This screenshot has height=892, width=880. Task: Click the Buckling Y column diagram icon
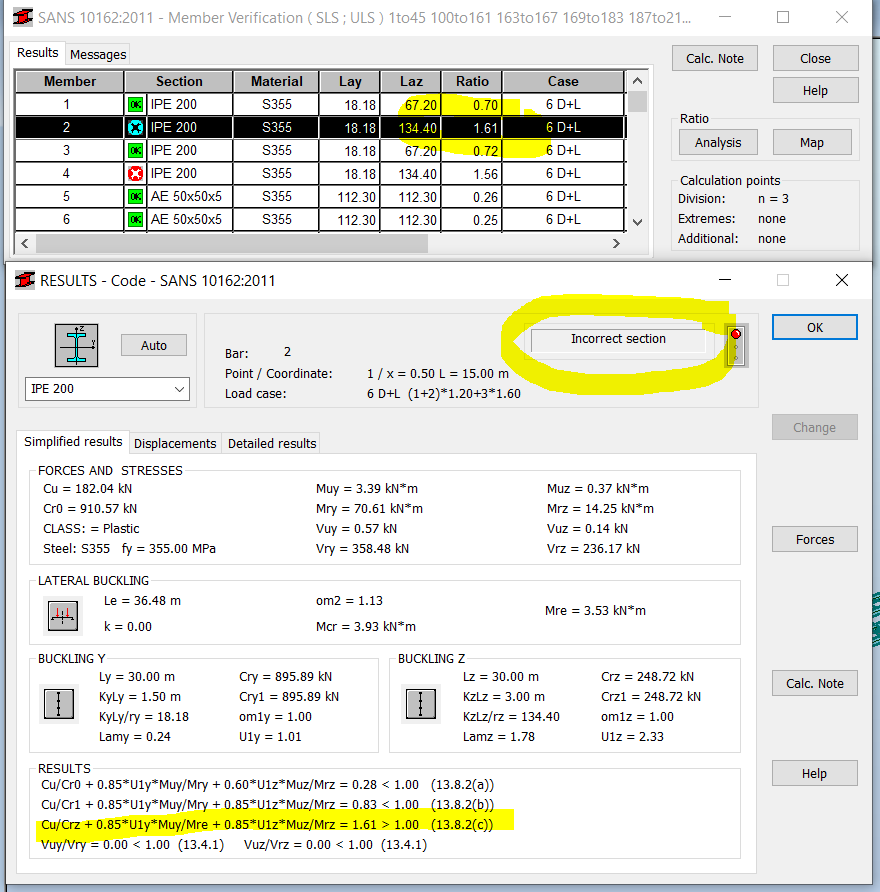click(61, 704)
